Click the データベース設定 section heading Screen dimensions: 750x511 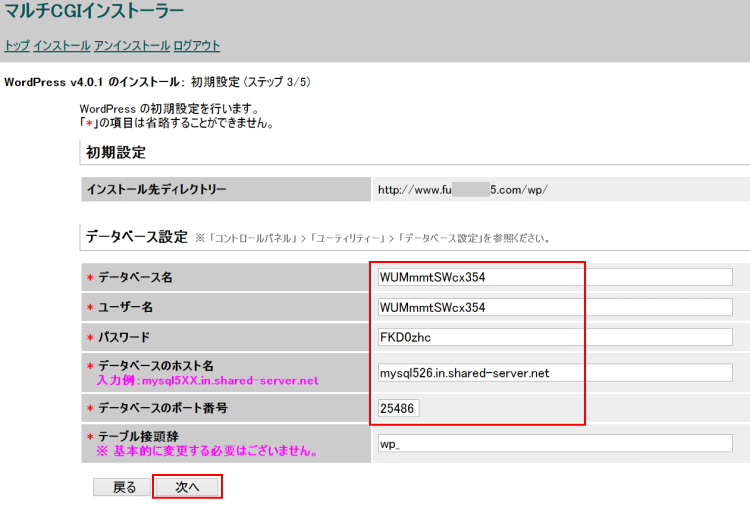(x=136, y=237)
